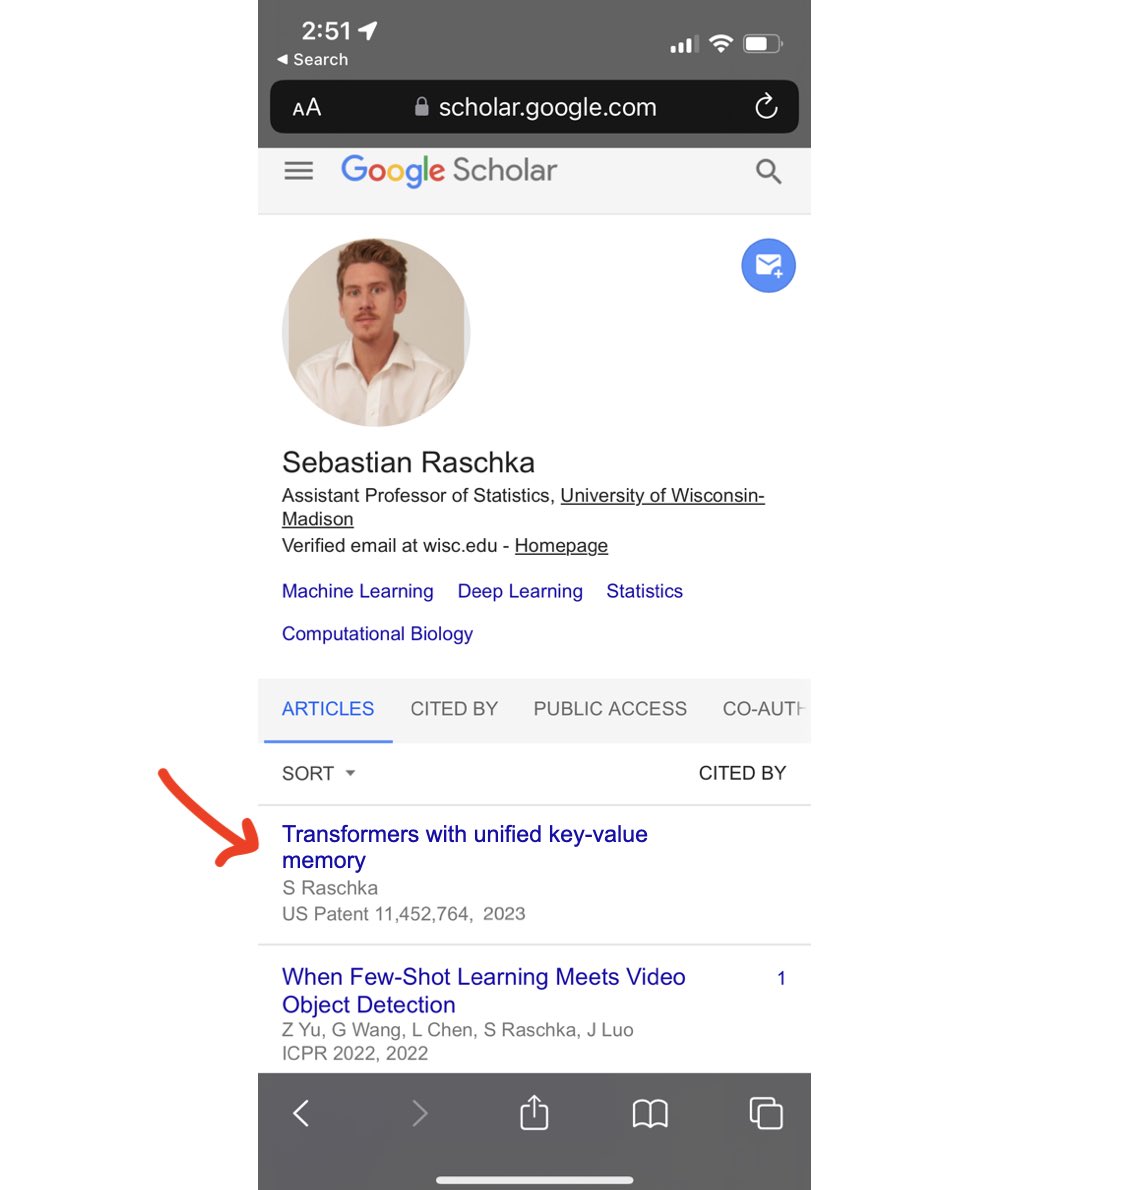The width and height of the screenshot is (1132, 1190).
Task: Click the Homepage link
Action: pyautogui.click(x=561, y=545)
